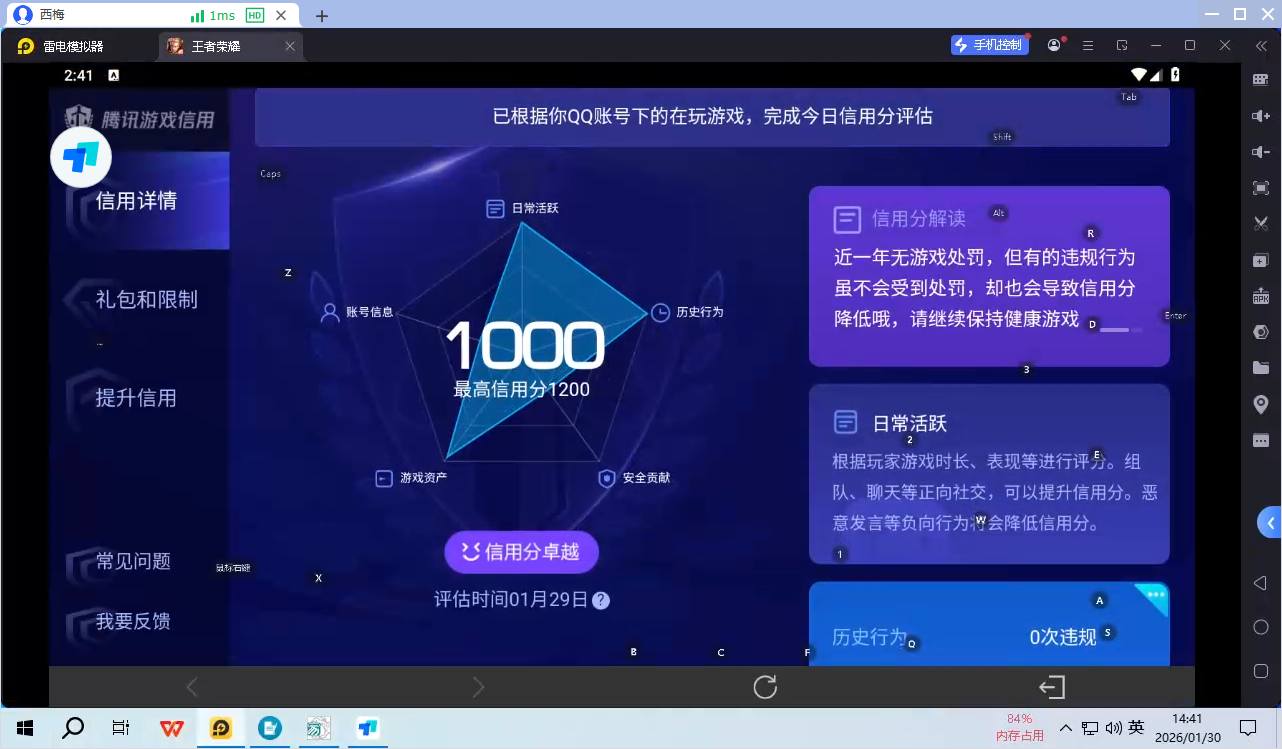
Task: Open the hamburger menu in the emulator toolbar
Action: (x=1086, y=45)
